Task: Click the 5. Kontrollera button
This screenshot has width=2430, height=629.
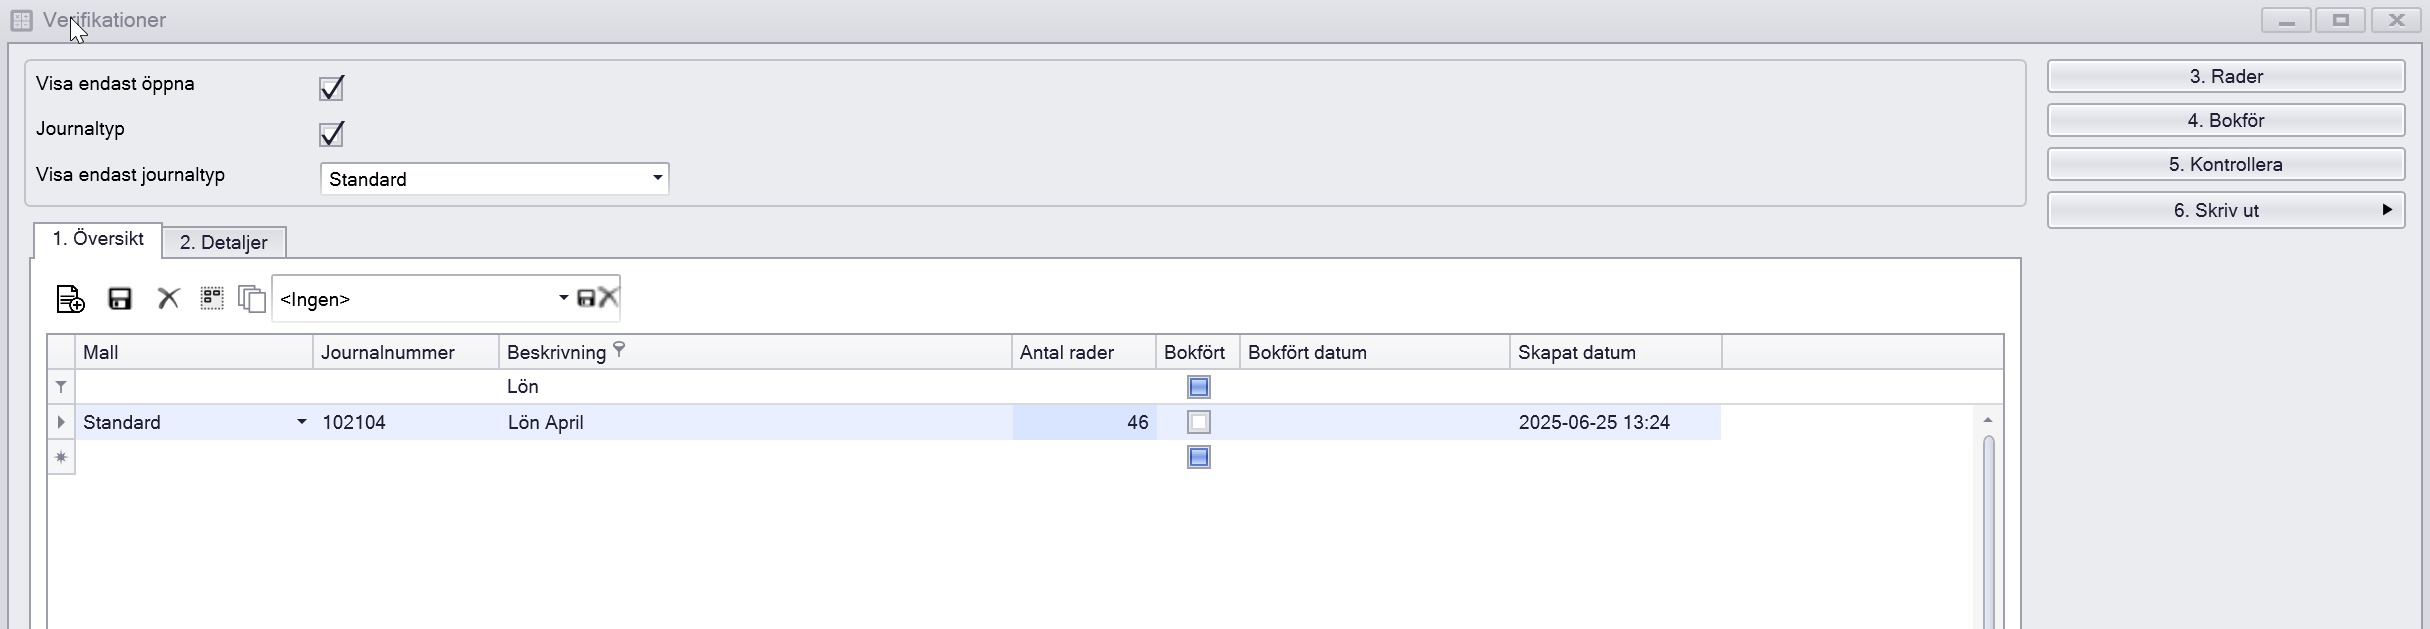Action: [2225, 164]
